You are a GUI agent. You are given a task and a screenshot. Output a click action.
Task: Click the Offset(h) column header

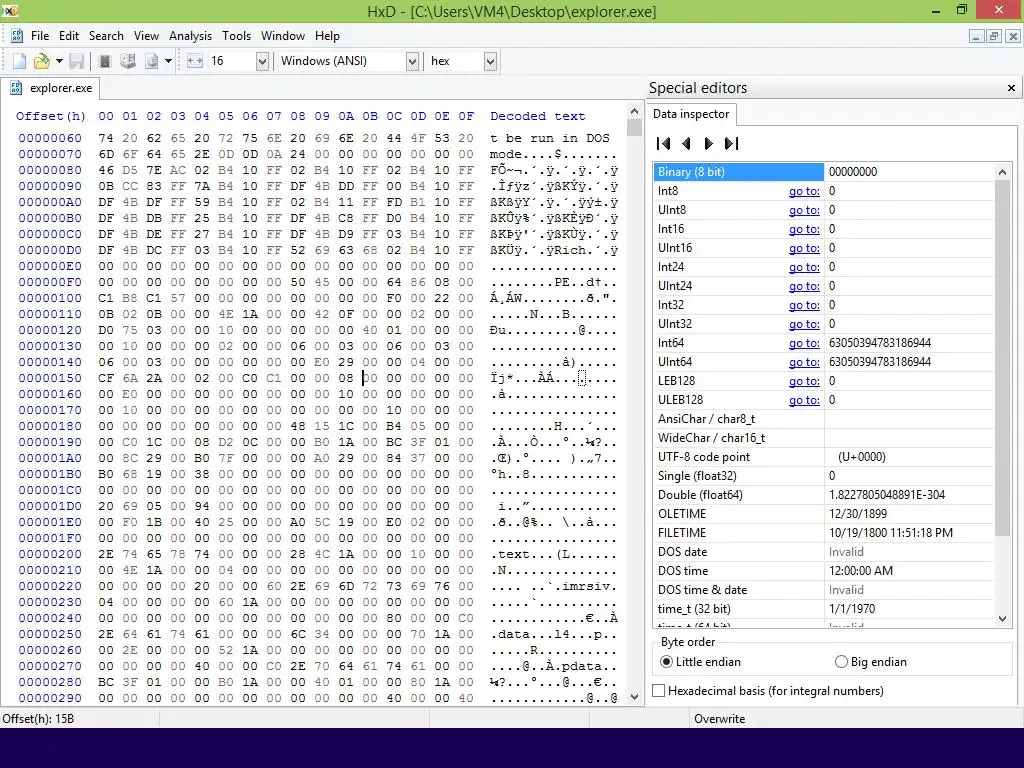pyautogui.click(x=50, y=116)
